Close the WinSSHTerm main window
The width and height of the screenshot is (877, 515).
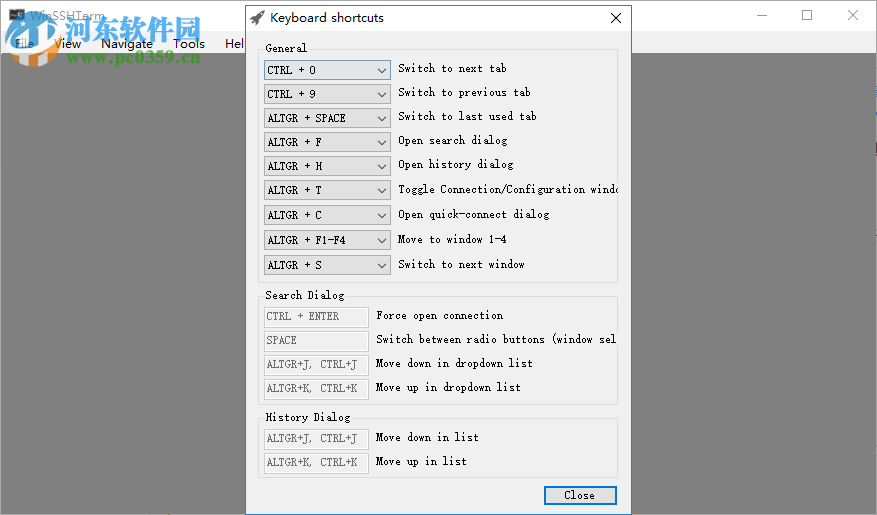(852, 16)
